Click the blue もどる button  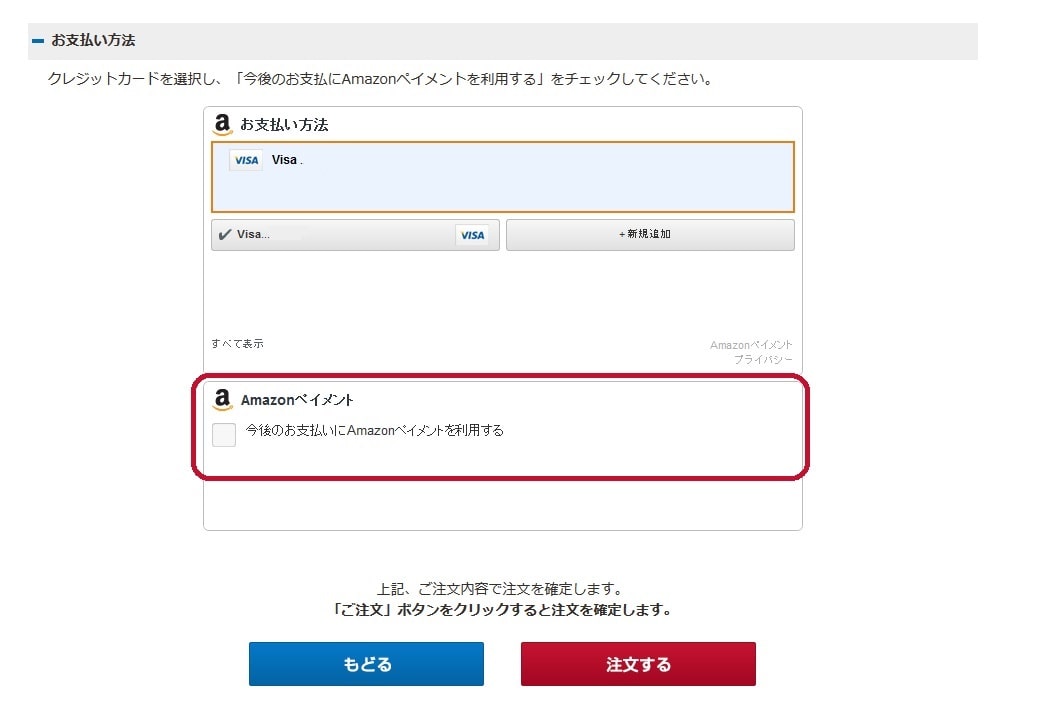[367, 664]
